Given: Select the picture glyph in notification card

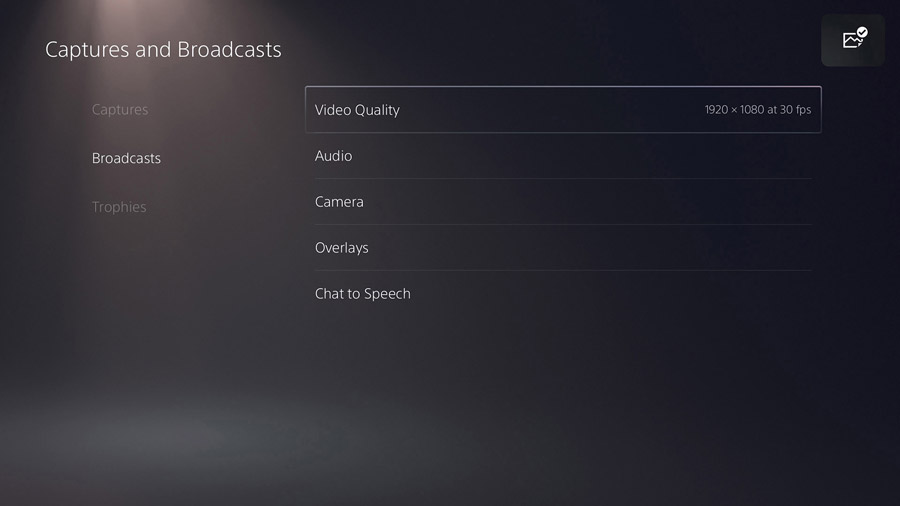Looking at the screenshot, I should tap(851, 41).
